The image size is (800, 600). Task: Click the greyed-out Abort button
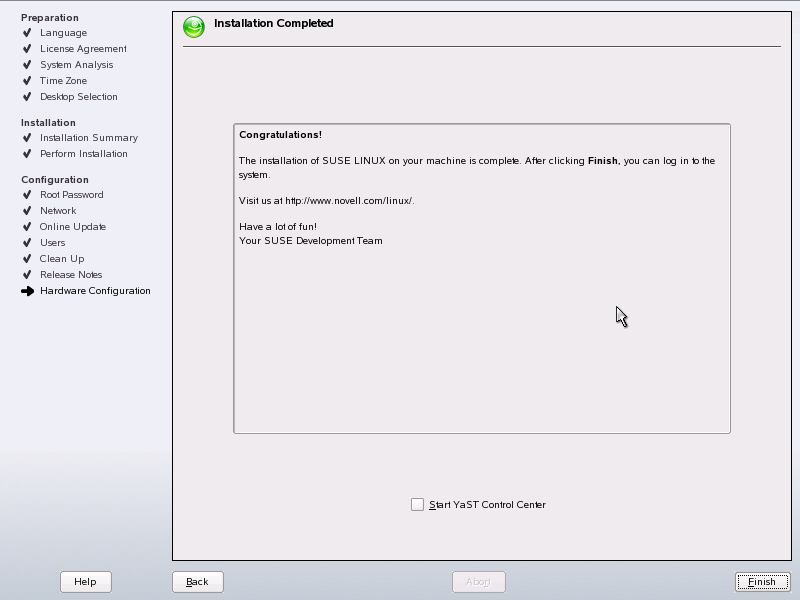[x=479, y=582]
